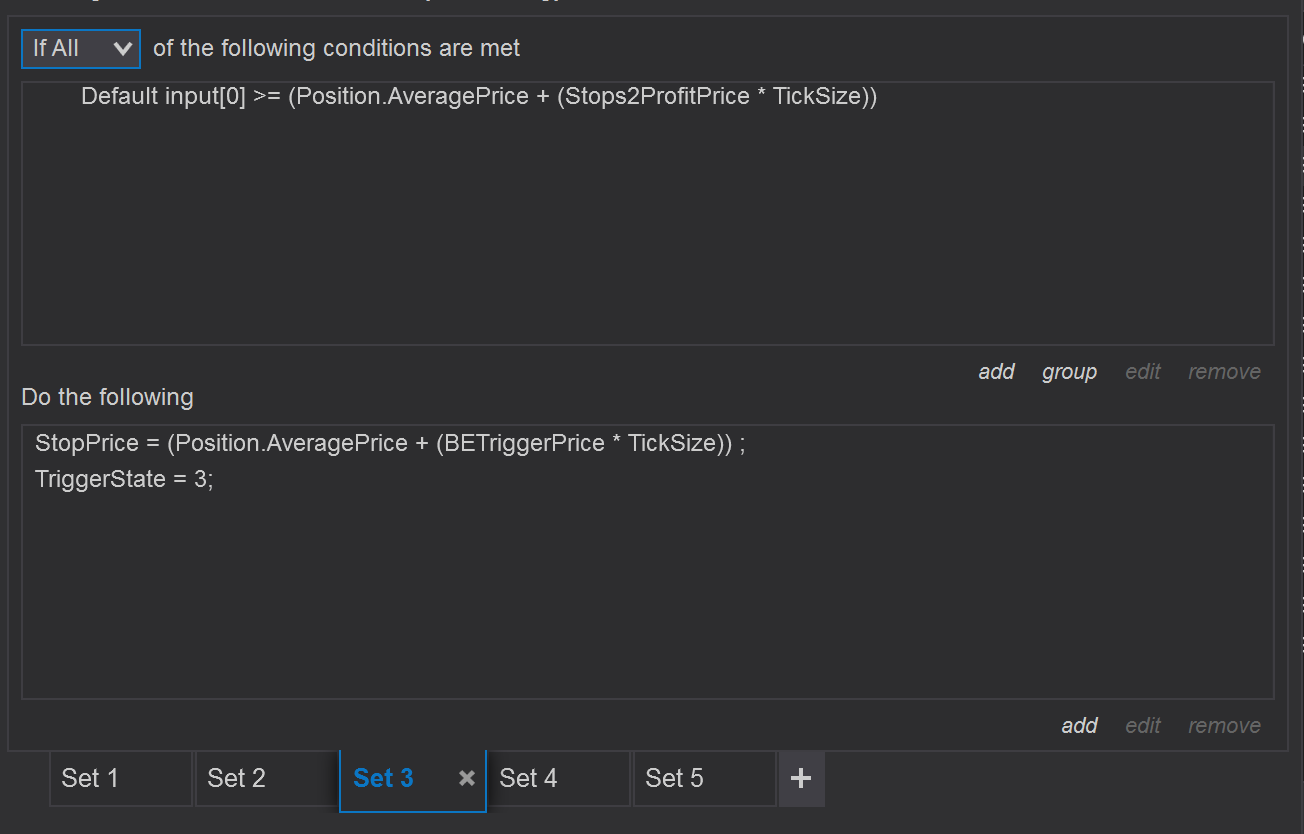Image resolution: width=1304 pixels, height=834 pixels.
Task: Click the 'group' conditions link
Action: (x=1069, y=372)
